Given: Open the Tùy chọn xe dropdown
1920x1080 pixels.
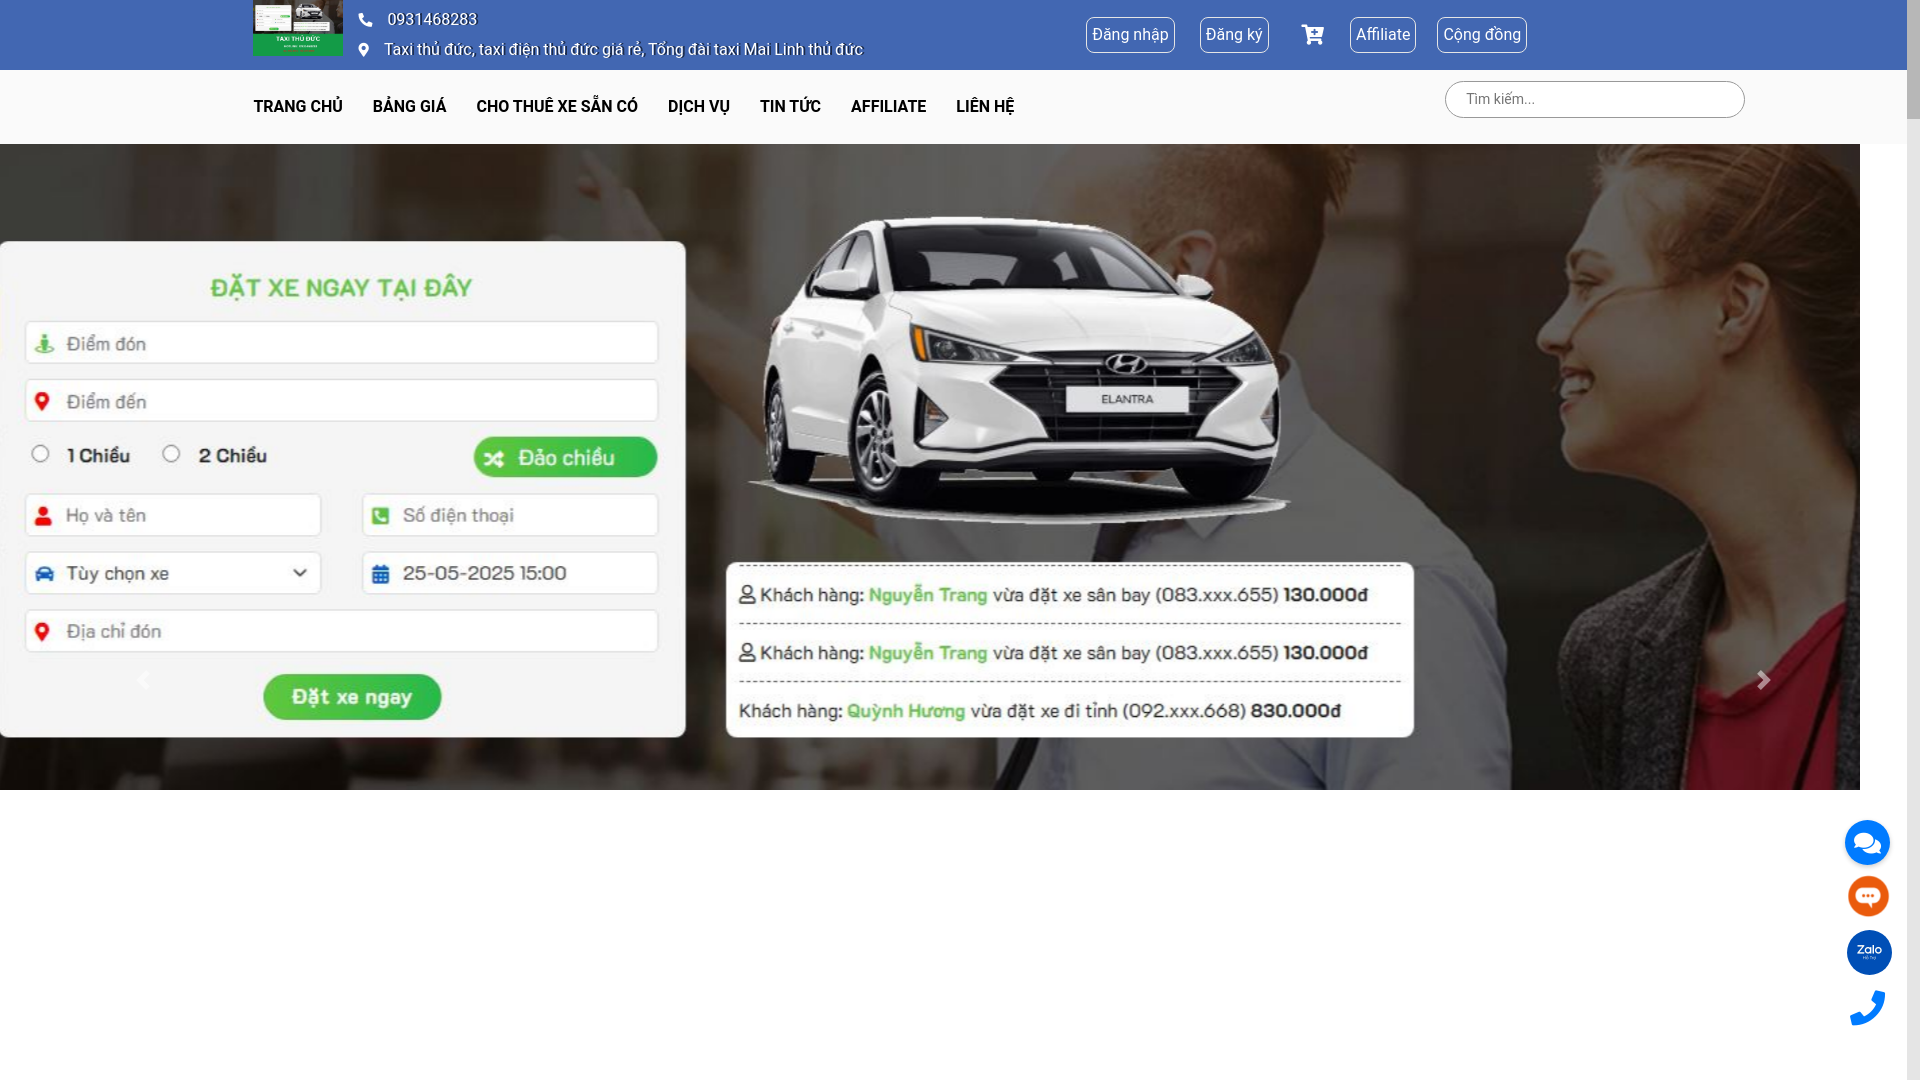Looking at the screenshot, I should tap(173, 573).
